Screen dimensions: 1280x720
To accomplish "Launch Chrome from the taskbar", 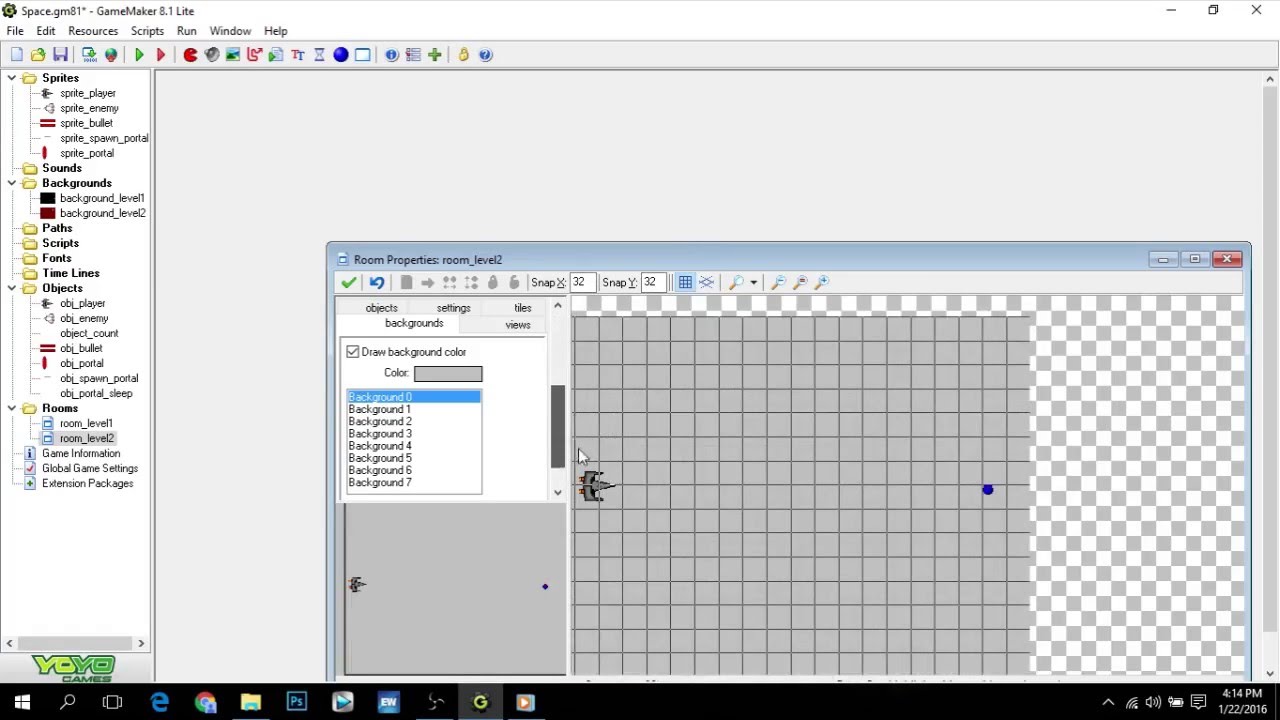I will coord(205,702).
